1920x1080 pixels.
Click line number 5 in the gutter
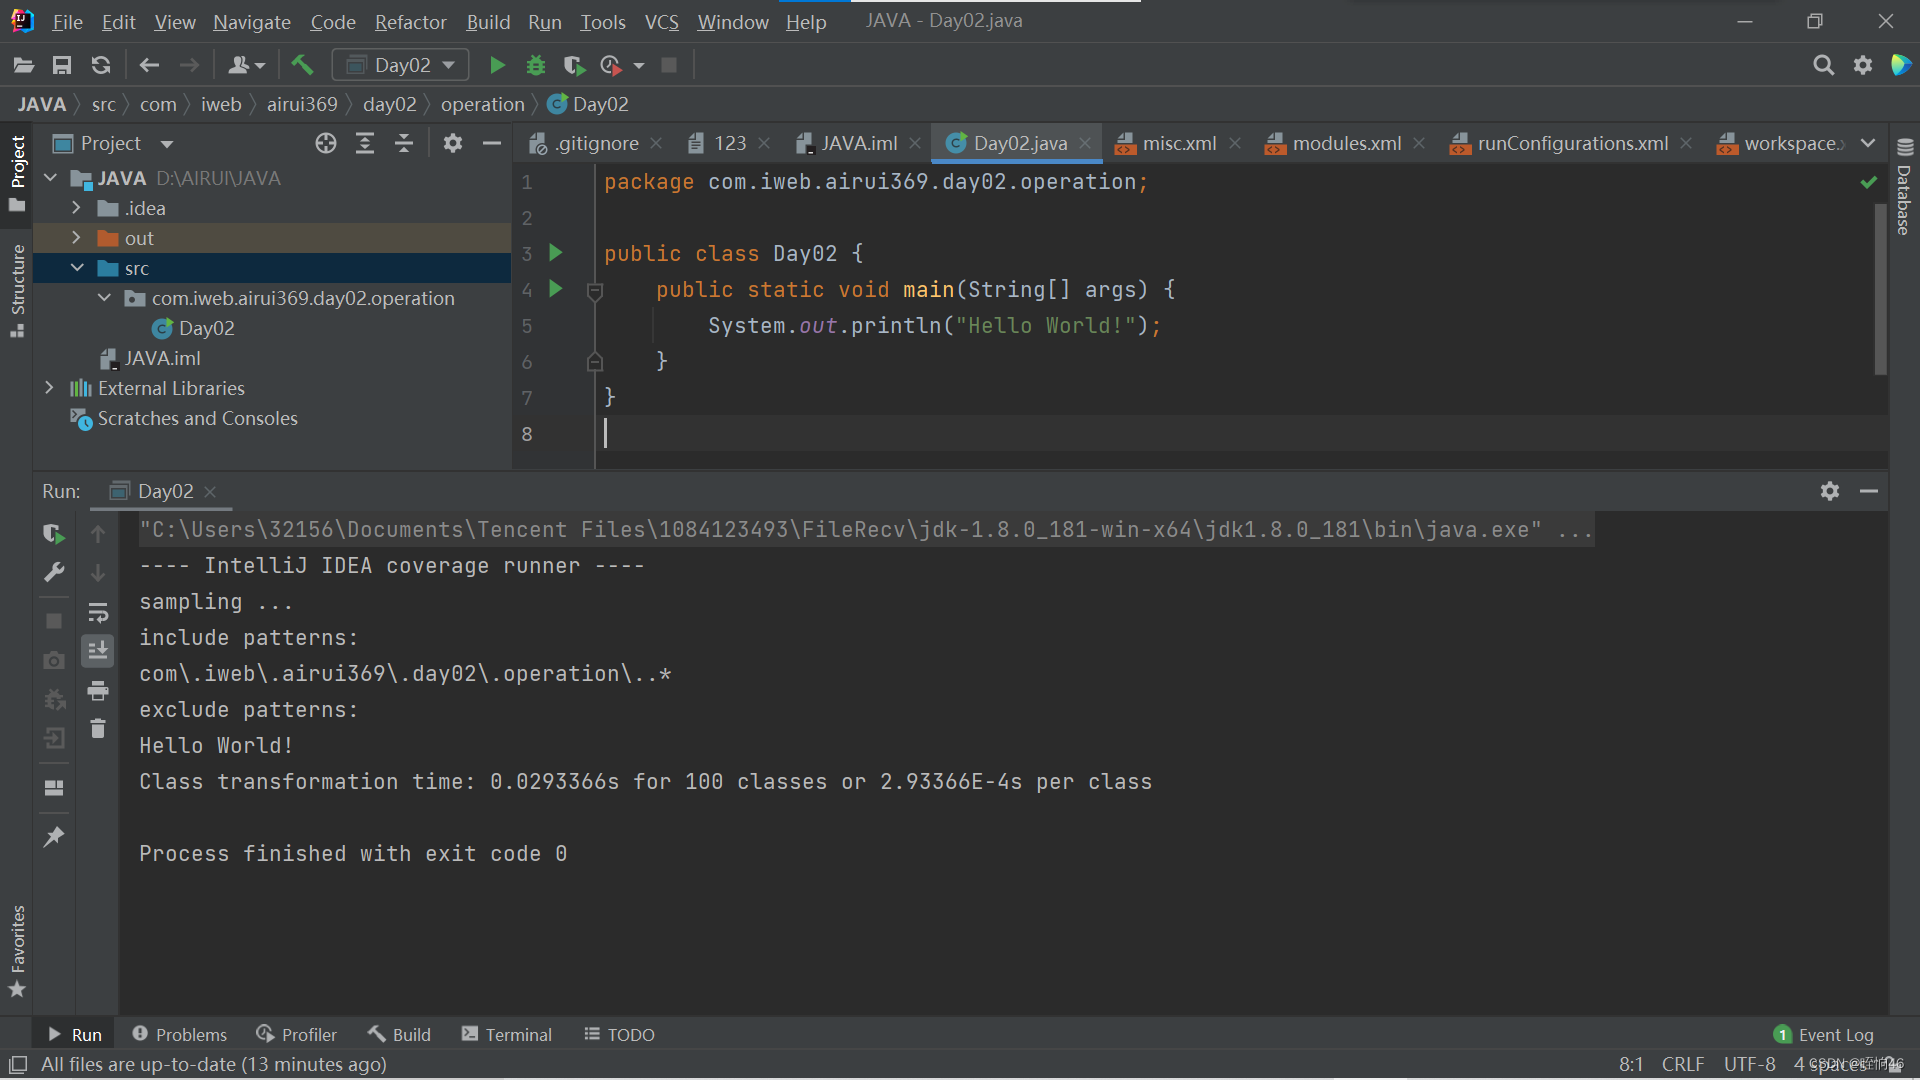click(x=527, y=325)
